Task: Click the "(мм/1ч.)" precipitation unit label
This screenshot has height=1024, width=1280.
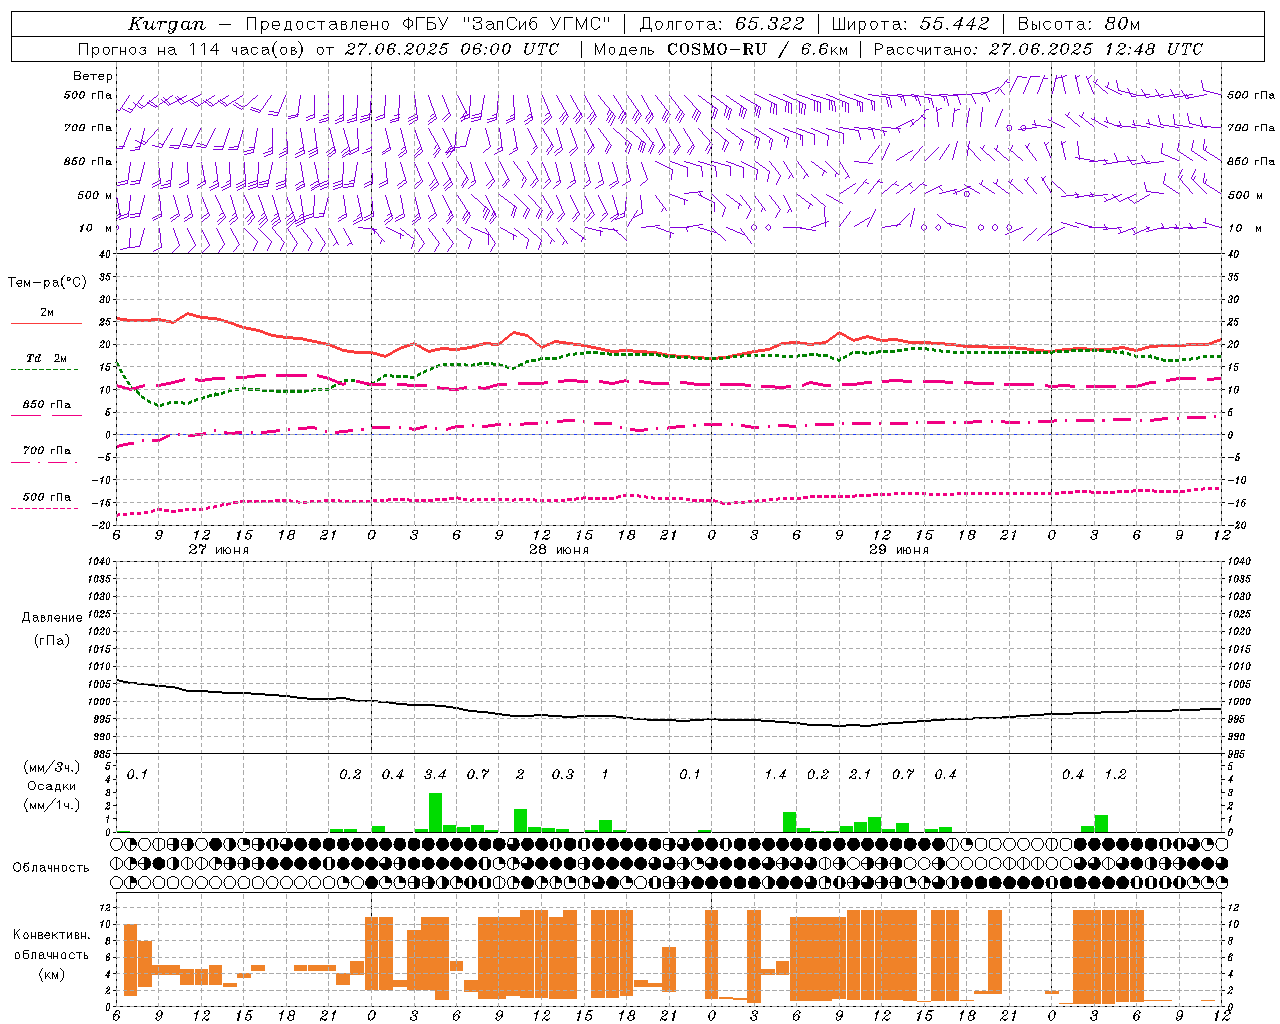Action: click(51, 804)
